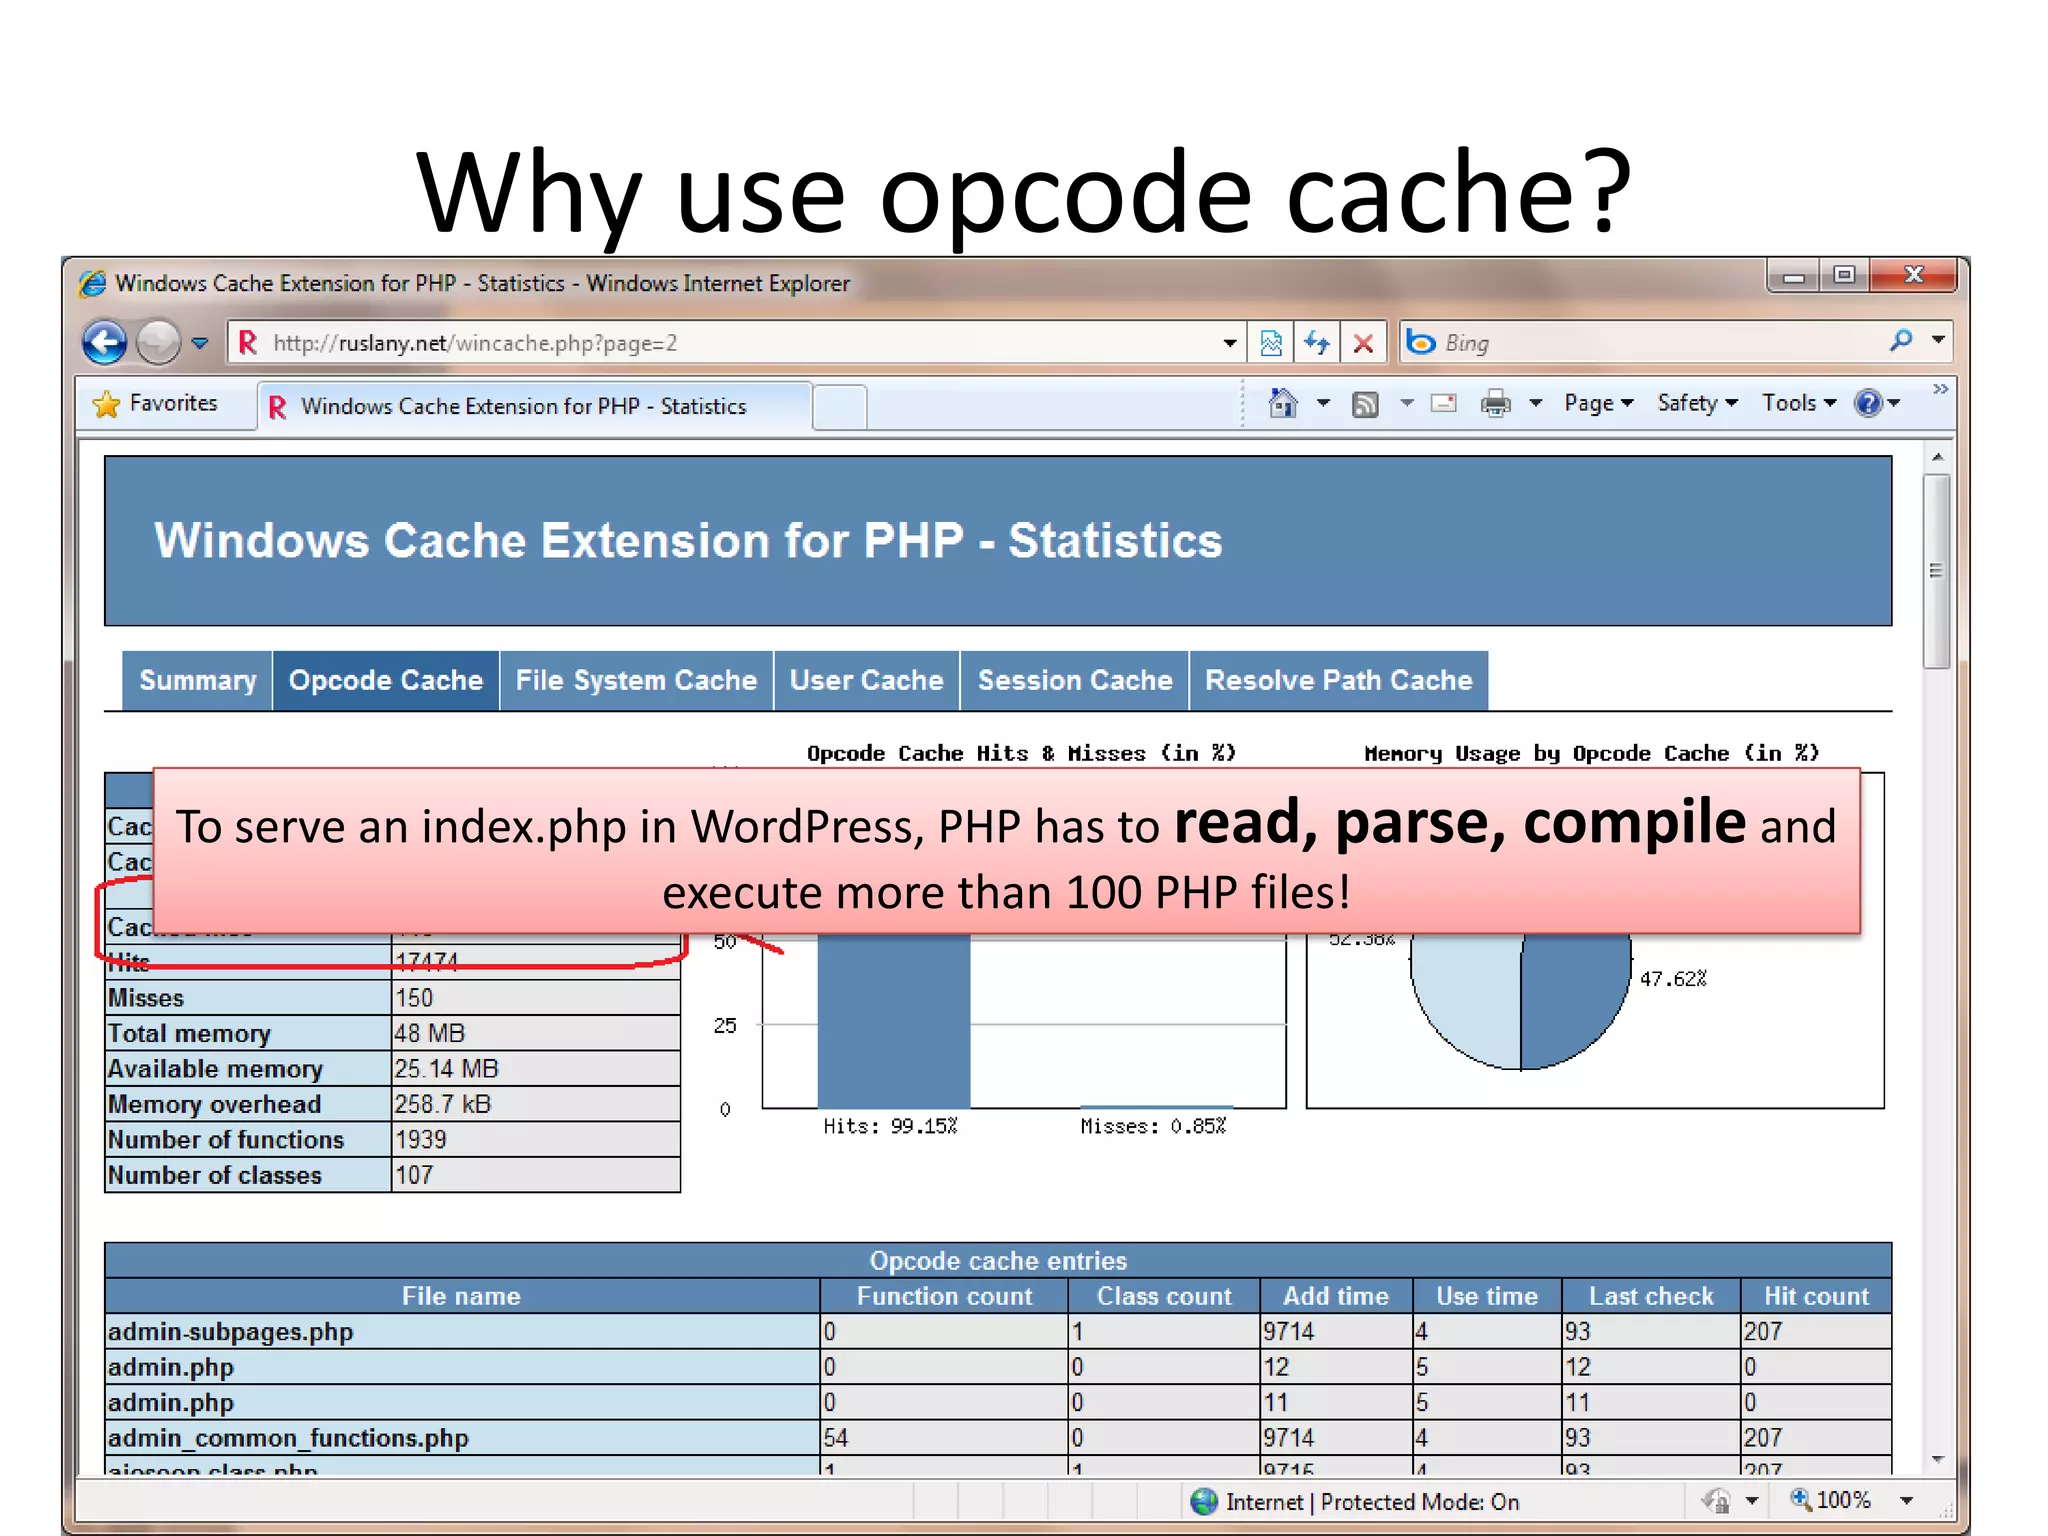The width and height of the screenshot is (2048, 1536).
Task: Click the RSS feeds icon
Action: (1365, 404)
